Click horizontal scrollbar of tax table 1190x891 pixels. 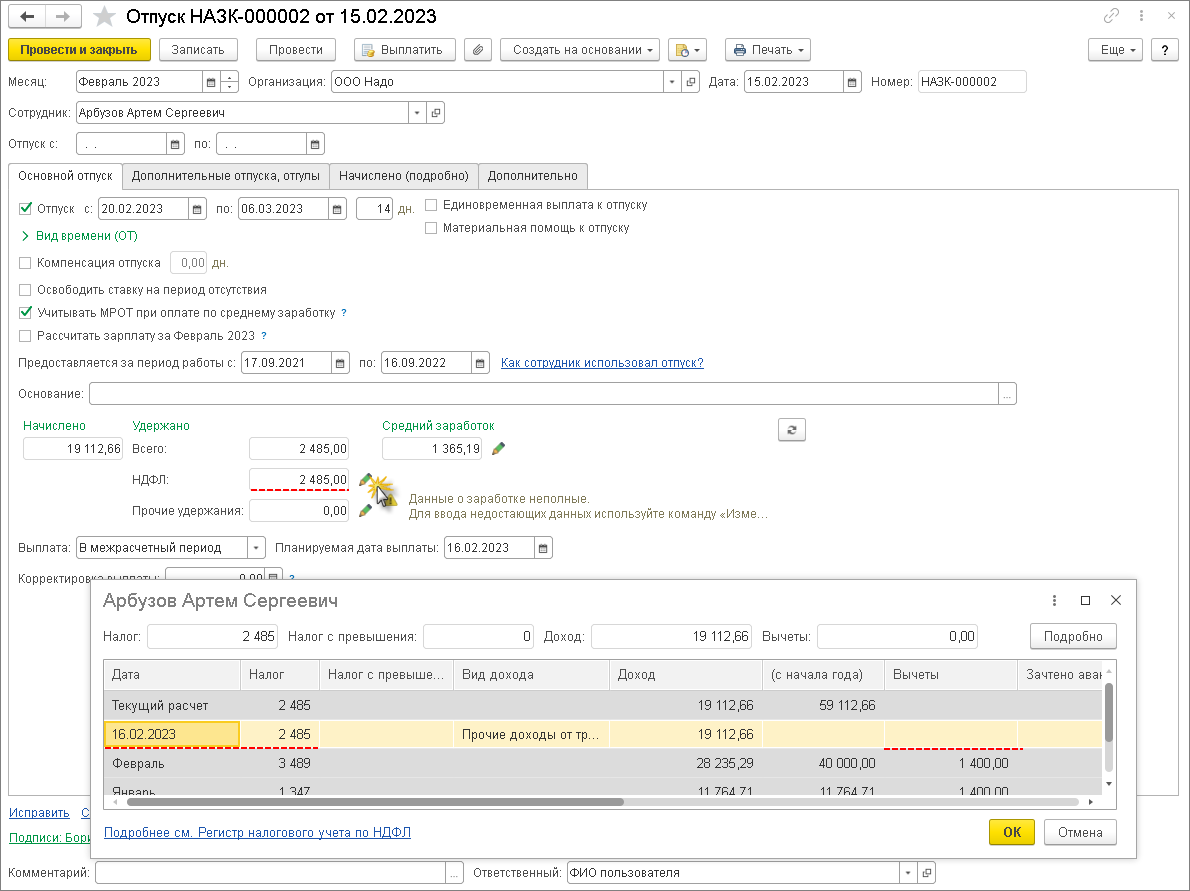coord(376,801)
